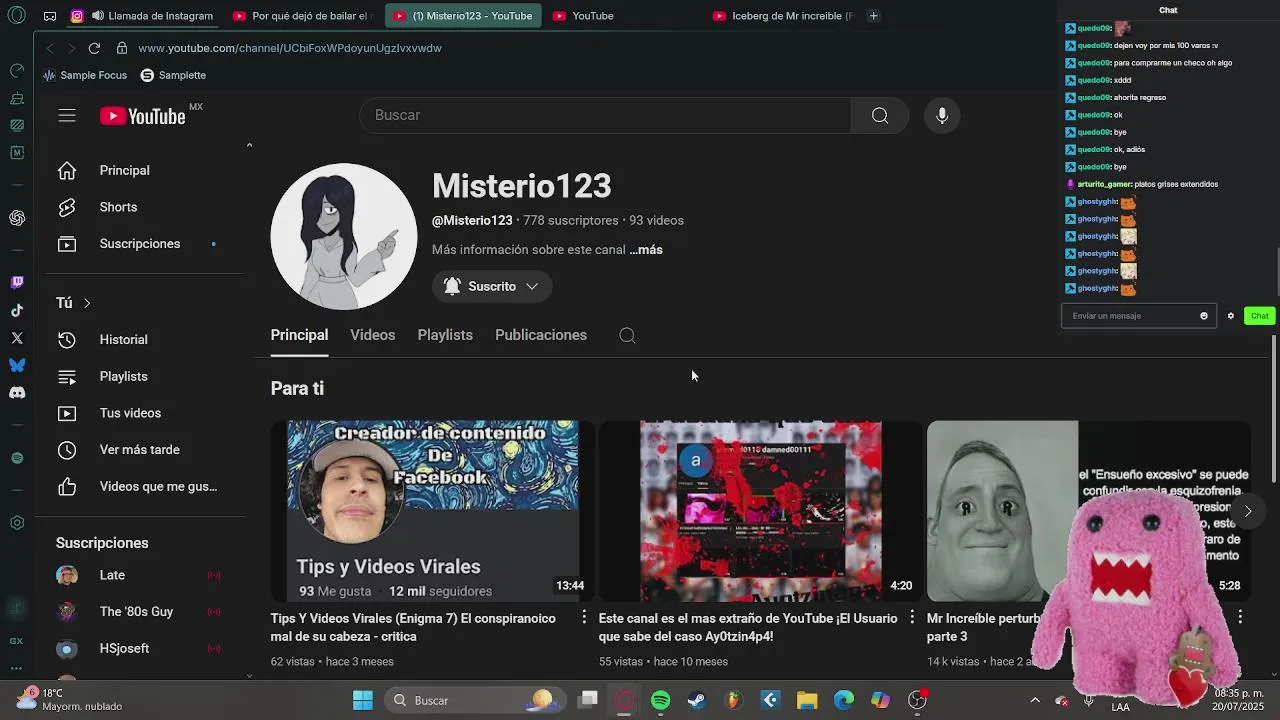Reload the page with the browser refresh icon
This screenshot has width=1280, height=720.
coord(94,48)
